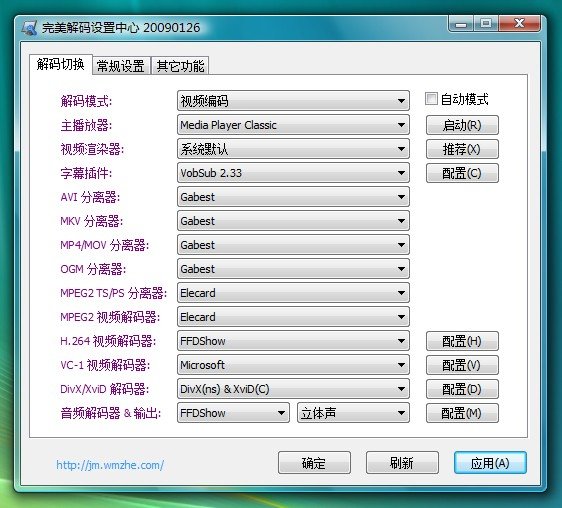The image size is (562, 508).
Task: Click the 解码模式: label
Action: coord(86,101)
